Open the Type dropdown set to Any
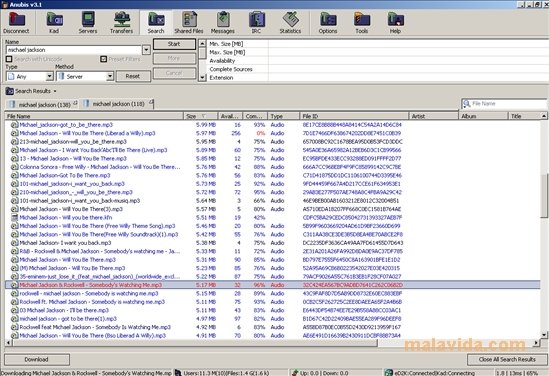Image resolution: width=549 pixels, height=376 pixels. (x=49, y=76)
